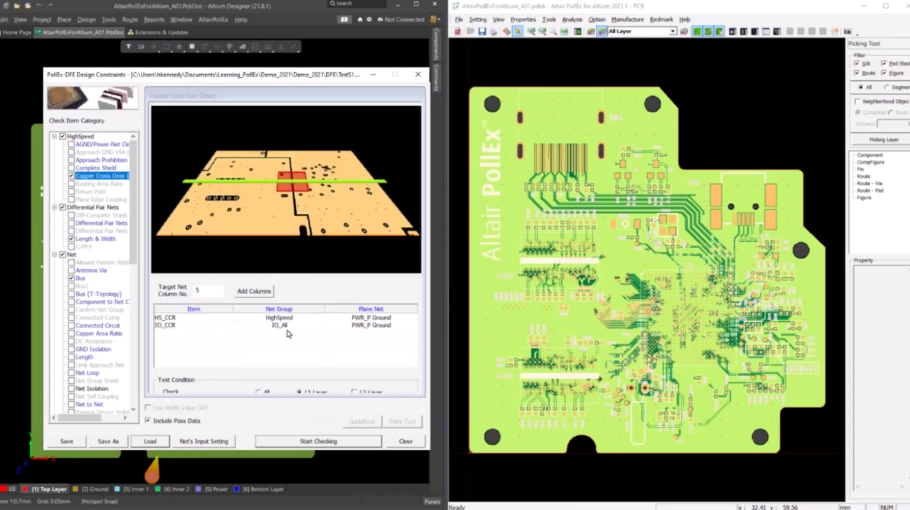Collapse the Net tree node
This screenshot has width=910, height=510.
(55, 254)
